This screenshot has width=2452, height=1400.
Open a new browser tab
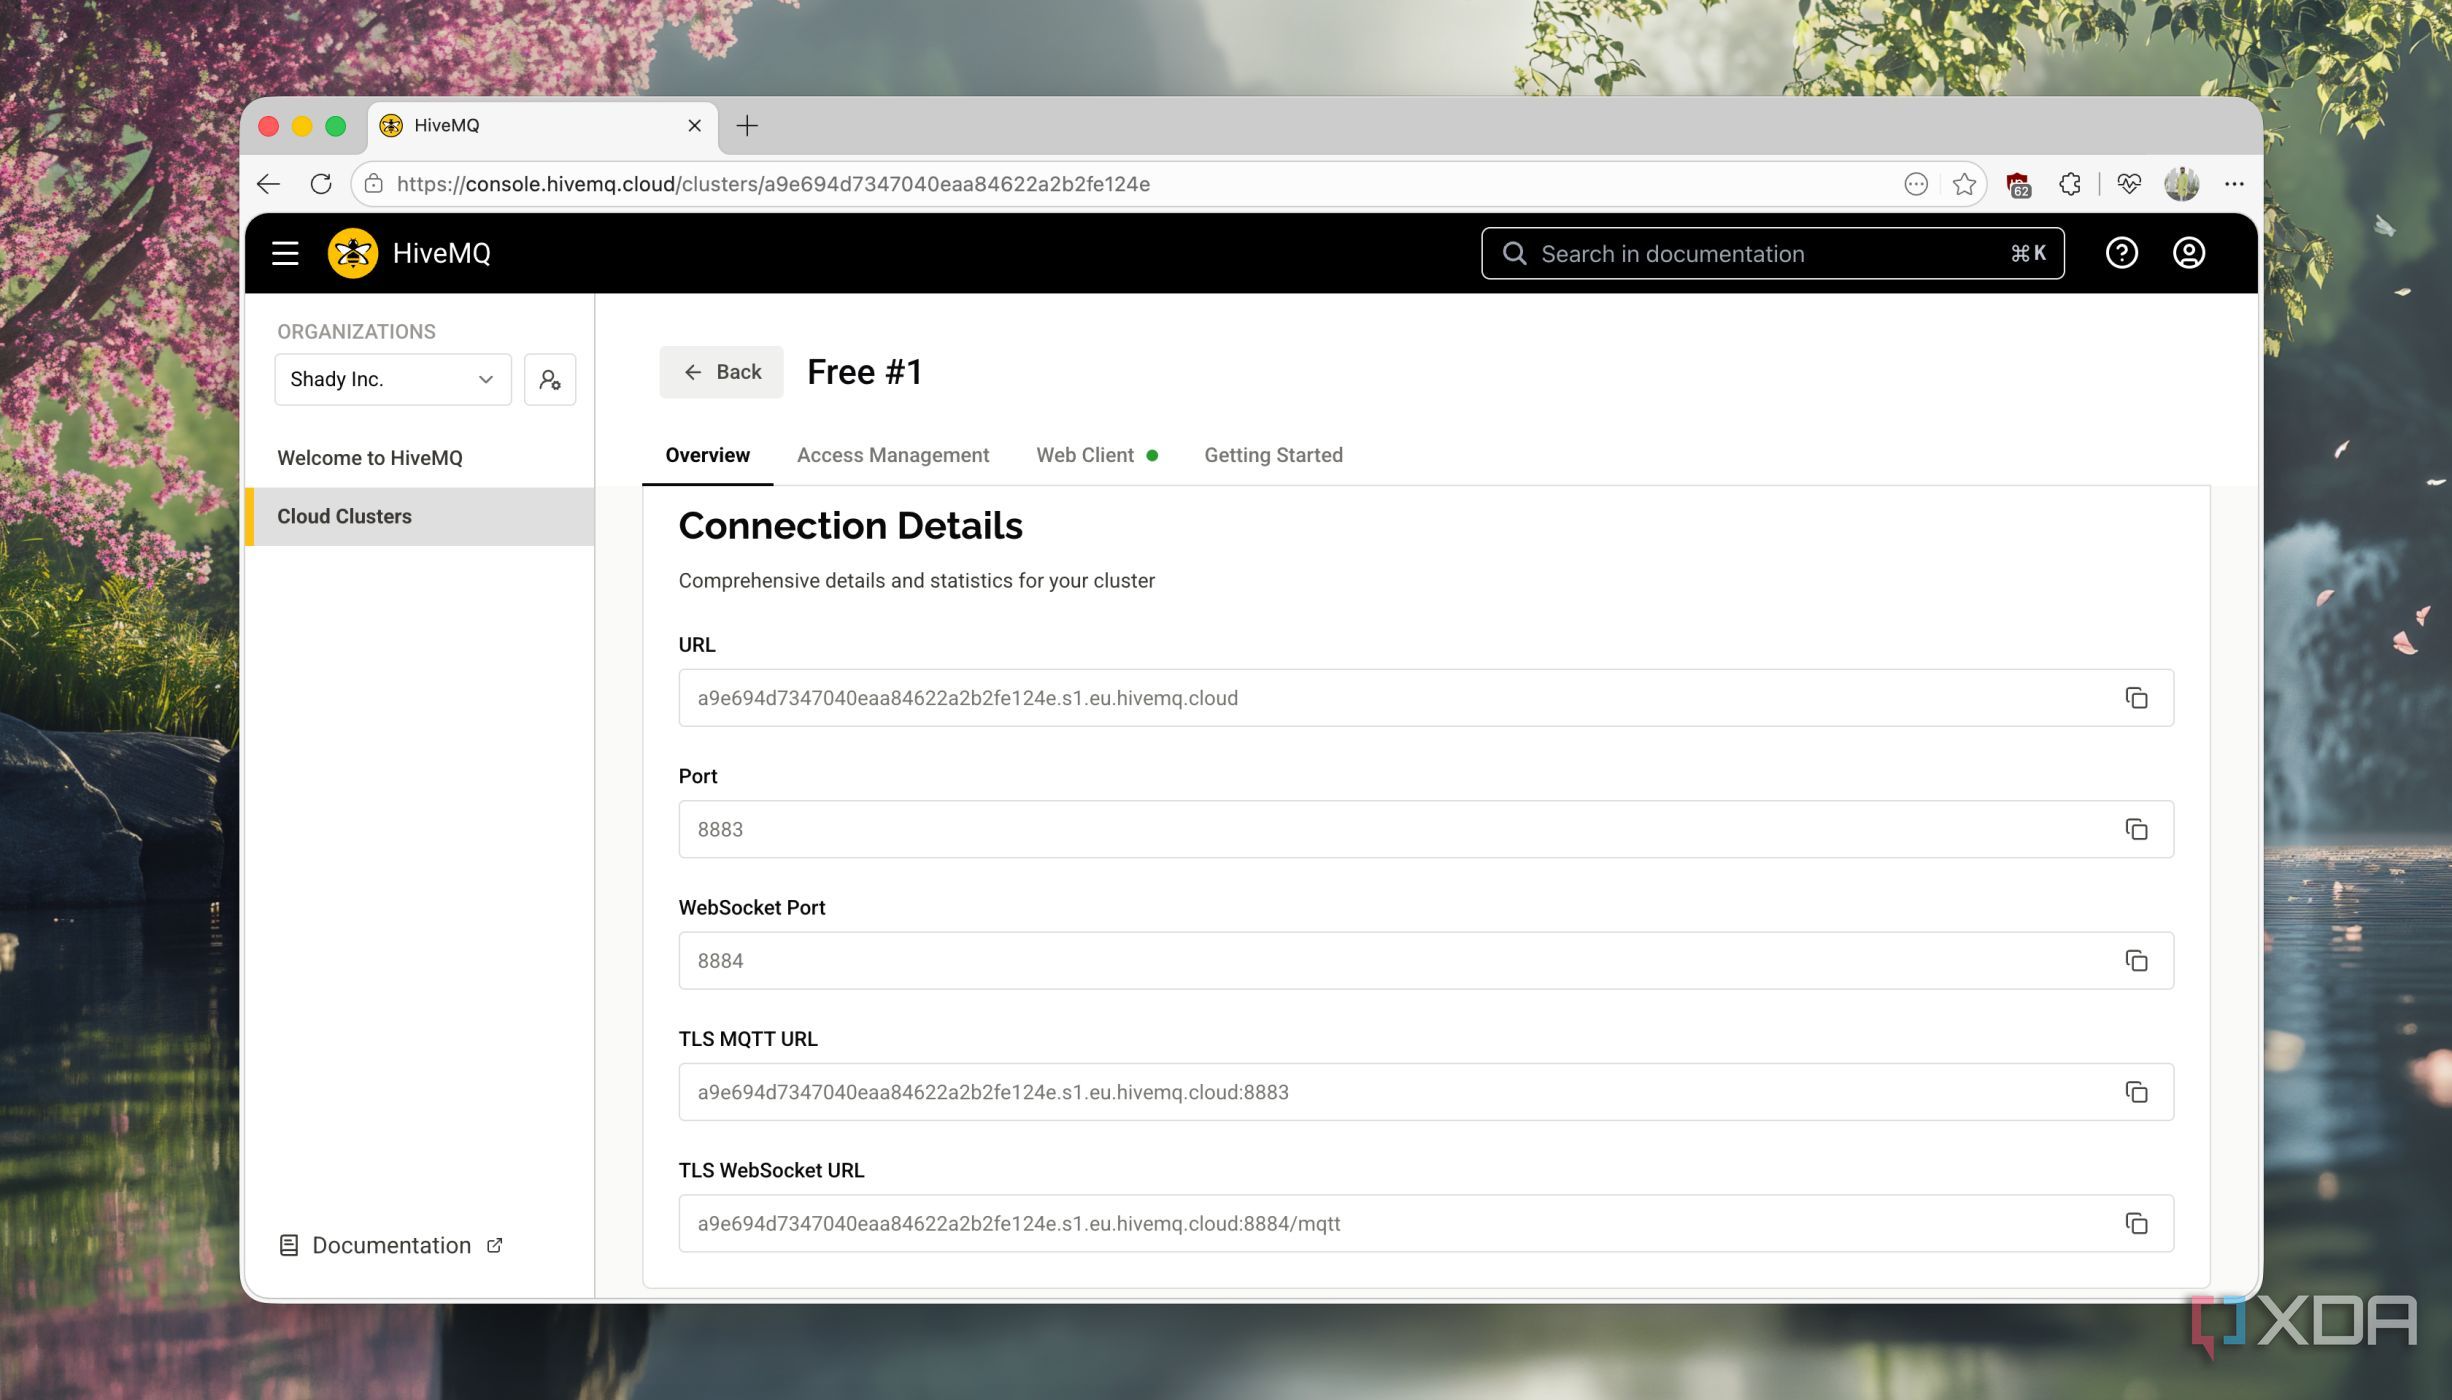[747, 126]
